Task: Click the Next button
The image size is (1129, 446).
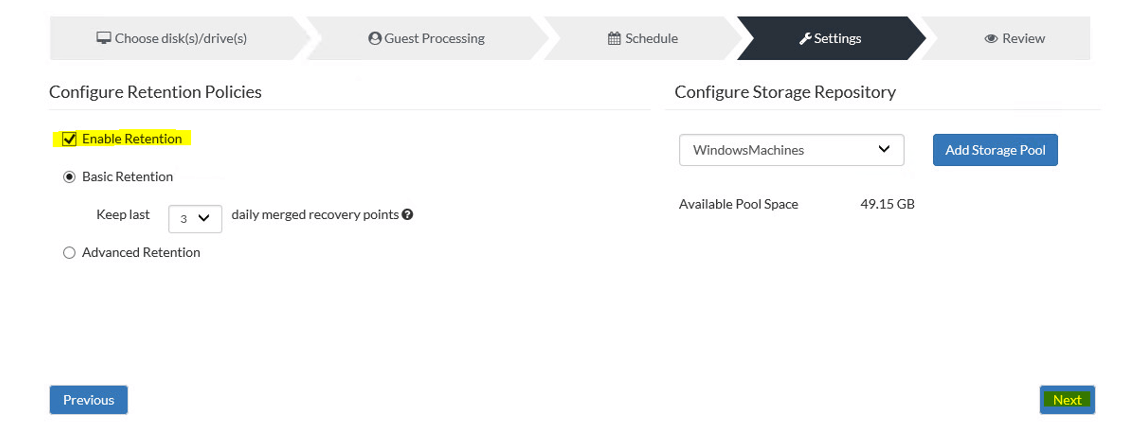Action: click(1067, 400)
